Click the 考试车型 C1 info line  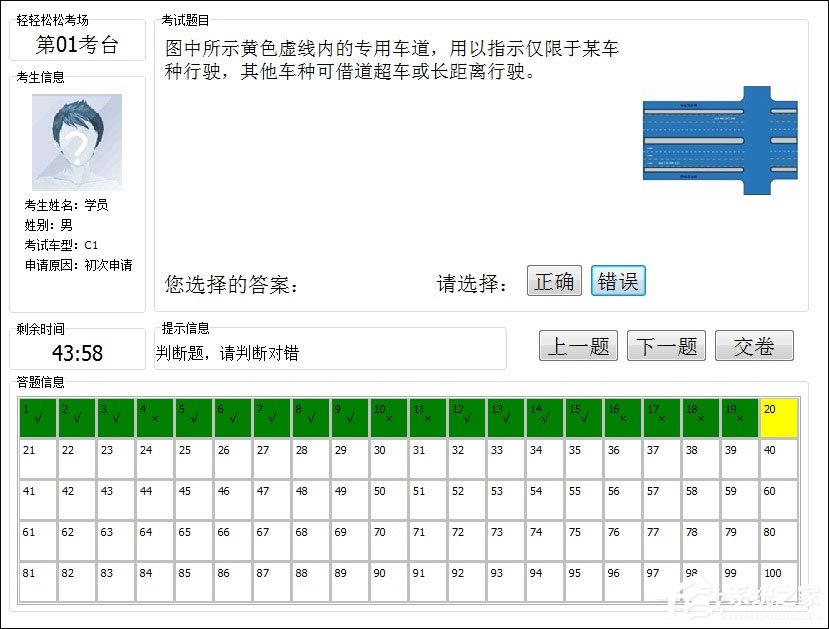[x=60, y=244]
